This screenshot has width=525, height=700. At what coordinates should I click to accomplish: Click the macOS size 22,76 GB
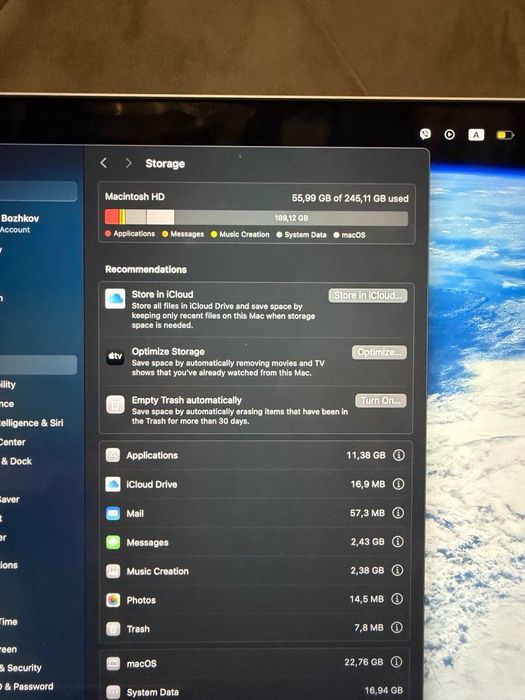point(363,662)
